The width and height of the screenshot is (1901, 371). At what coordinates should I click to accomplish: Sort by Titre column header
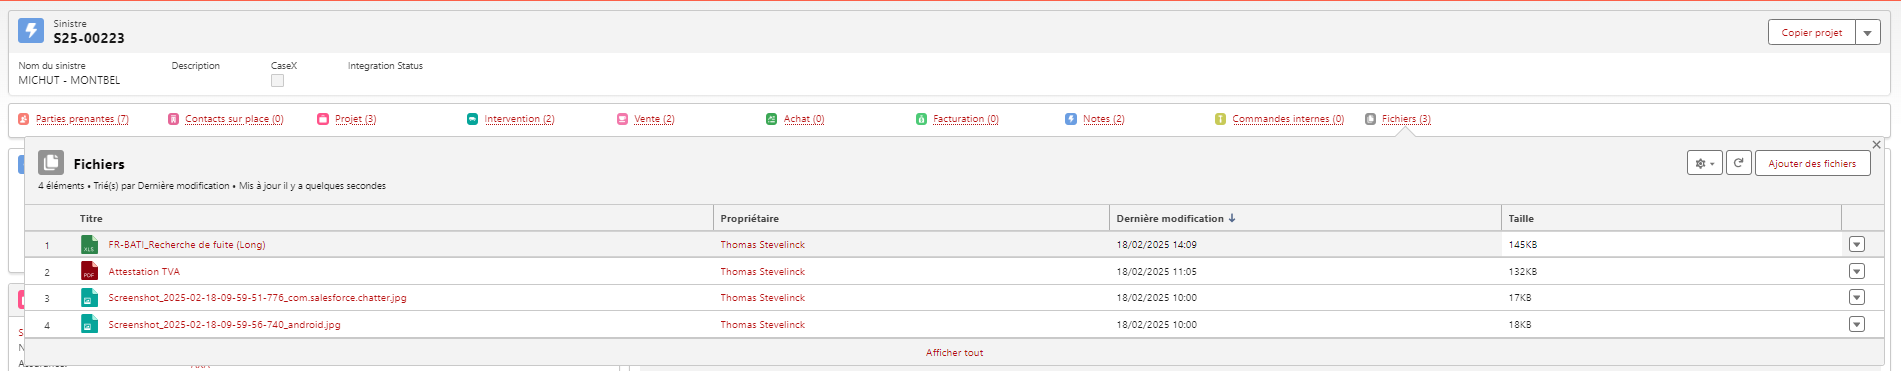click(x=91, y=218)
